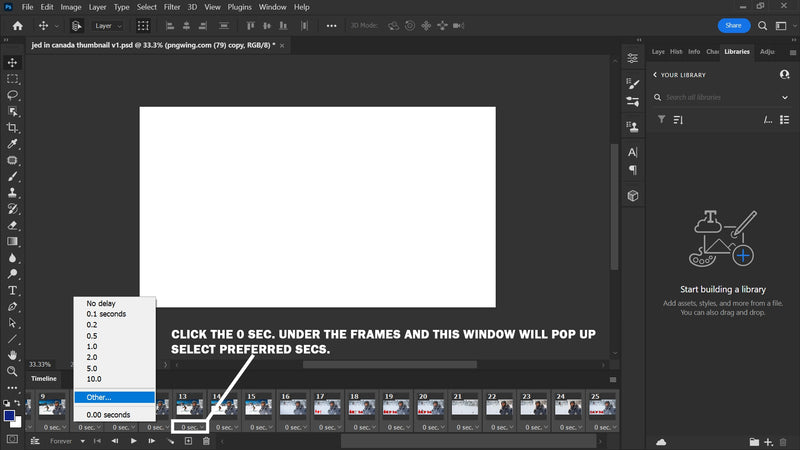800x450 pixels.
Task: Toggle Quick Mask mode icon
Action: (x=12, y=438)
